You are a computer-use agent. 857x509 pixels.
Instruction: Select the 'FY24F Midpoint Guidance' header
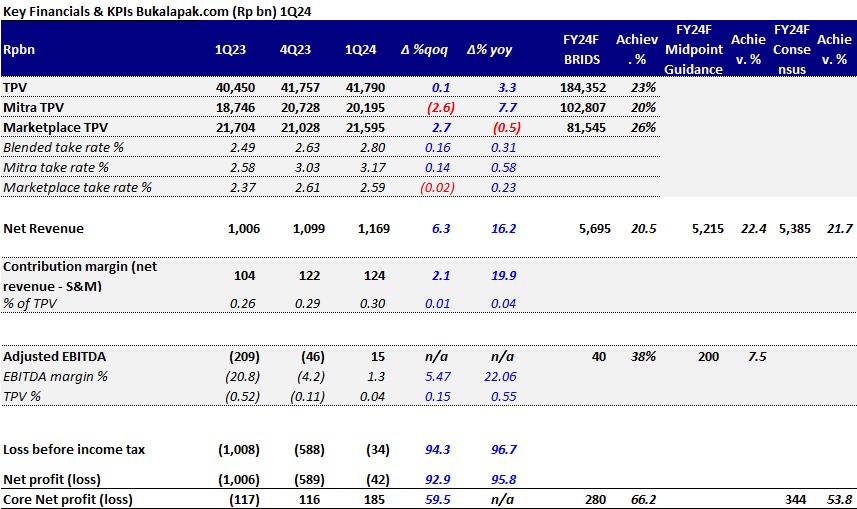point(694,49)
